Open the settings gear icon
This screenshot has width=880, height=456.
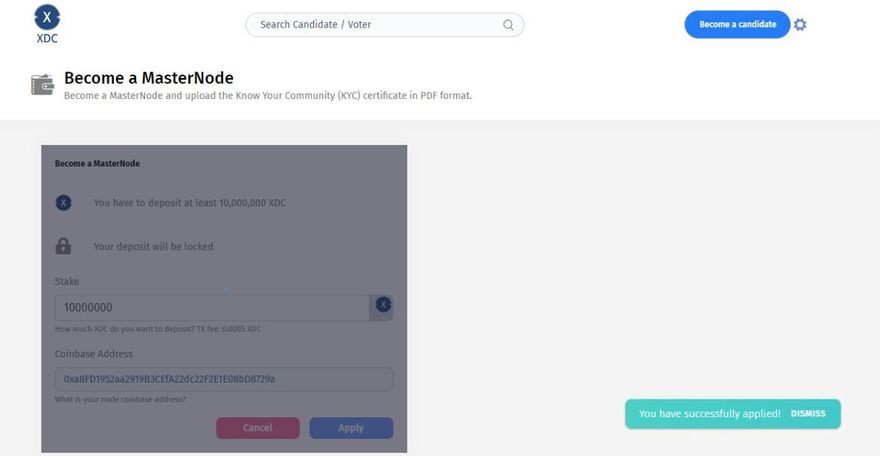800,25
